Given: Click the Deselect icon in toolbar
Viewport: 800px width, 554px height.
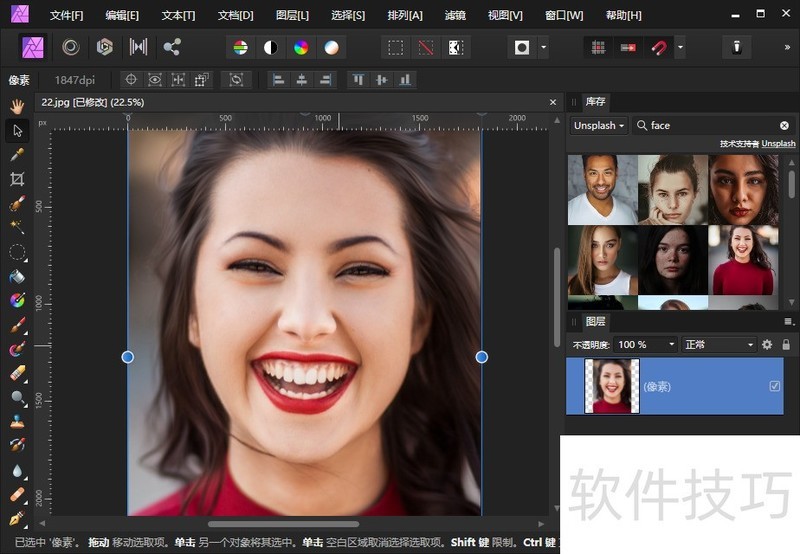Looking at the screenshot, I should (x=426, y=48).
